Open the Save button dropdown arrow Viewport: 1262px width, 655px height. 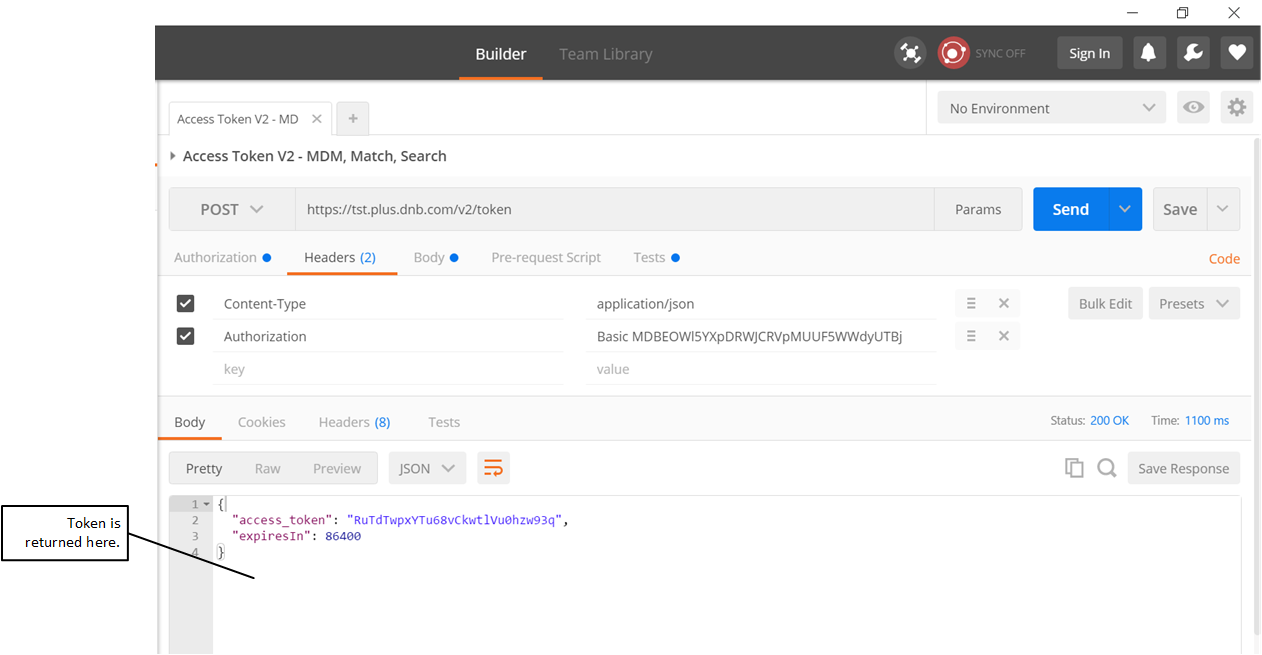pyautogui.click(x=1223, y=209)
